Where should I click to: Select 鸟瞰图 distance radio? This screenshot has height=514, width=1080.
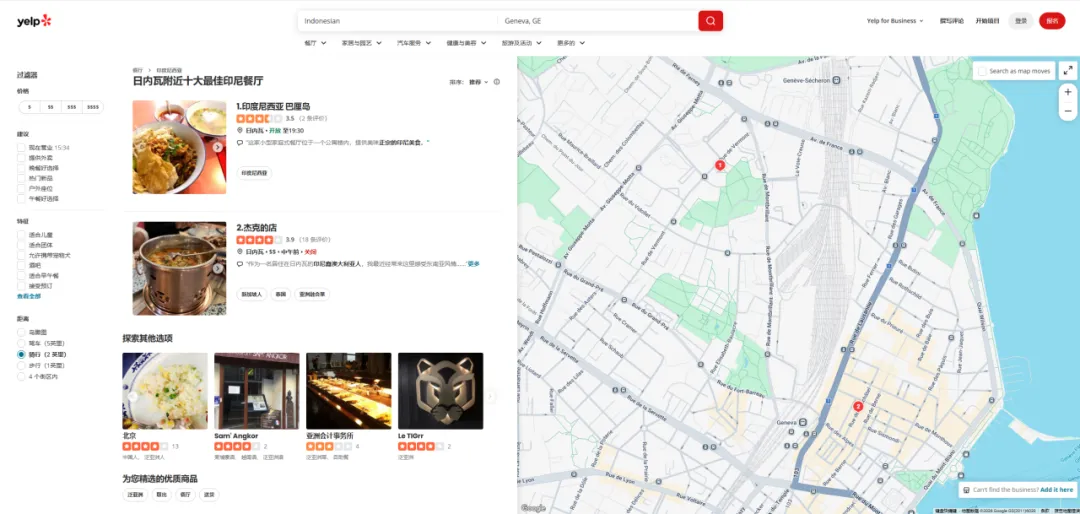(21, 332)
